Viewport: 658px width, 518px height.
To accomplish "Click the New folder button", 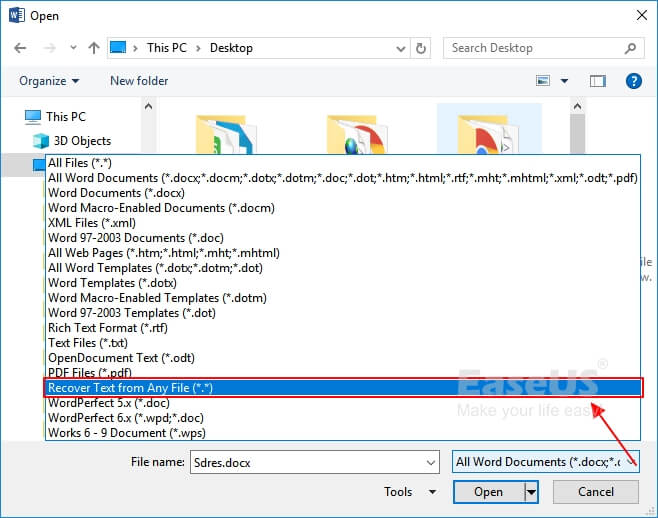I will [x=139, y=81].
